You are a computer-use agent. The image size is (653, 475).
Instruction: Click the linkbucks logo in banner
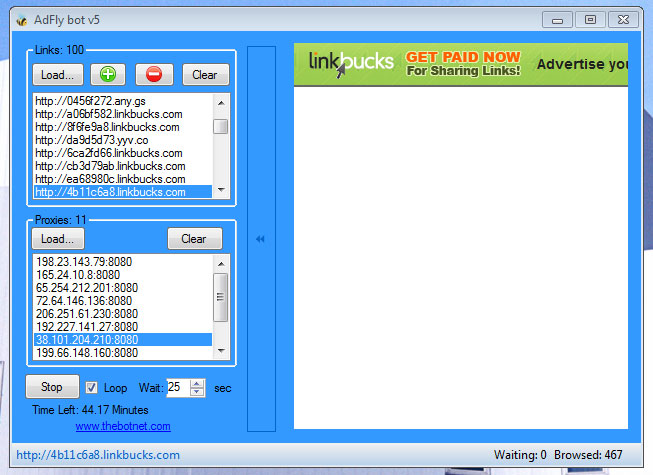pyautogui.click(x=351, y=63)
